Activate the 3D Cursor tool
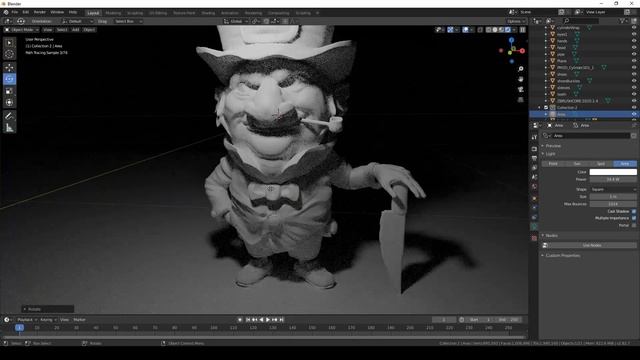Image resolution: width=640 pixels, height=360 pixels. (x=9, y=54)
